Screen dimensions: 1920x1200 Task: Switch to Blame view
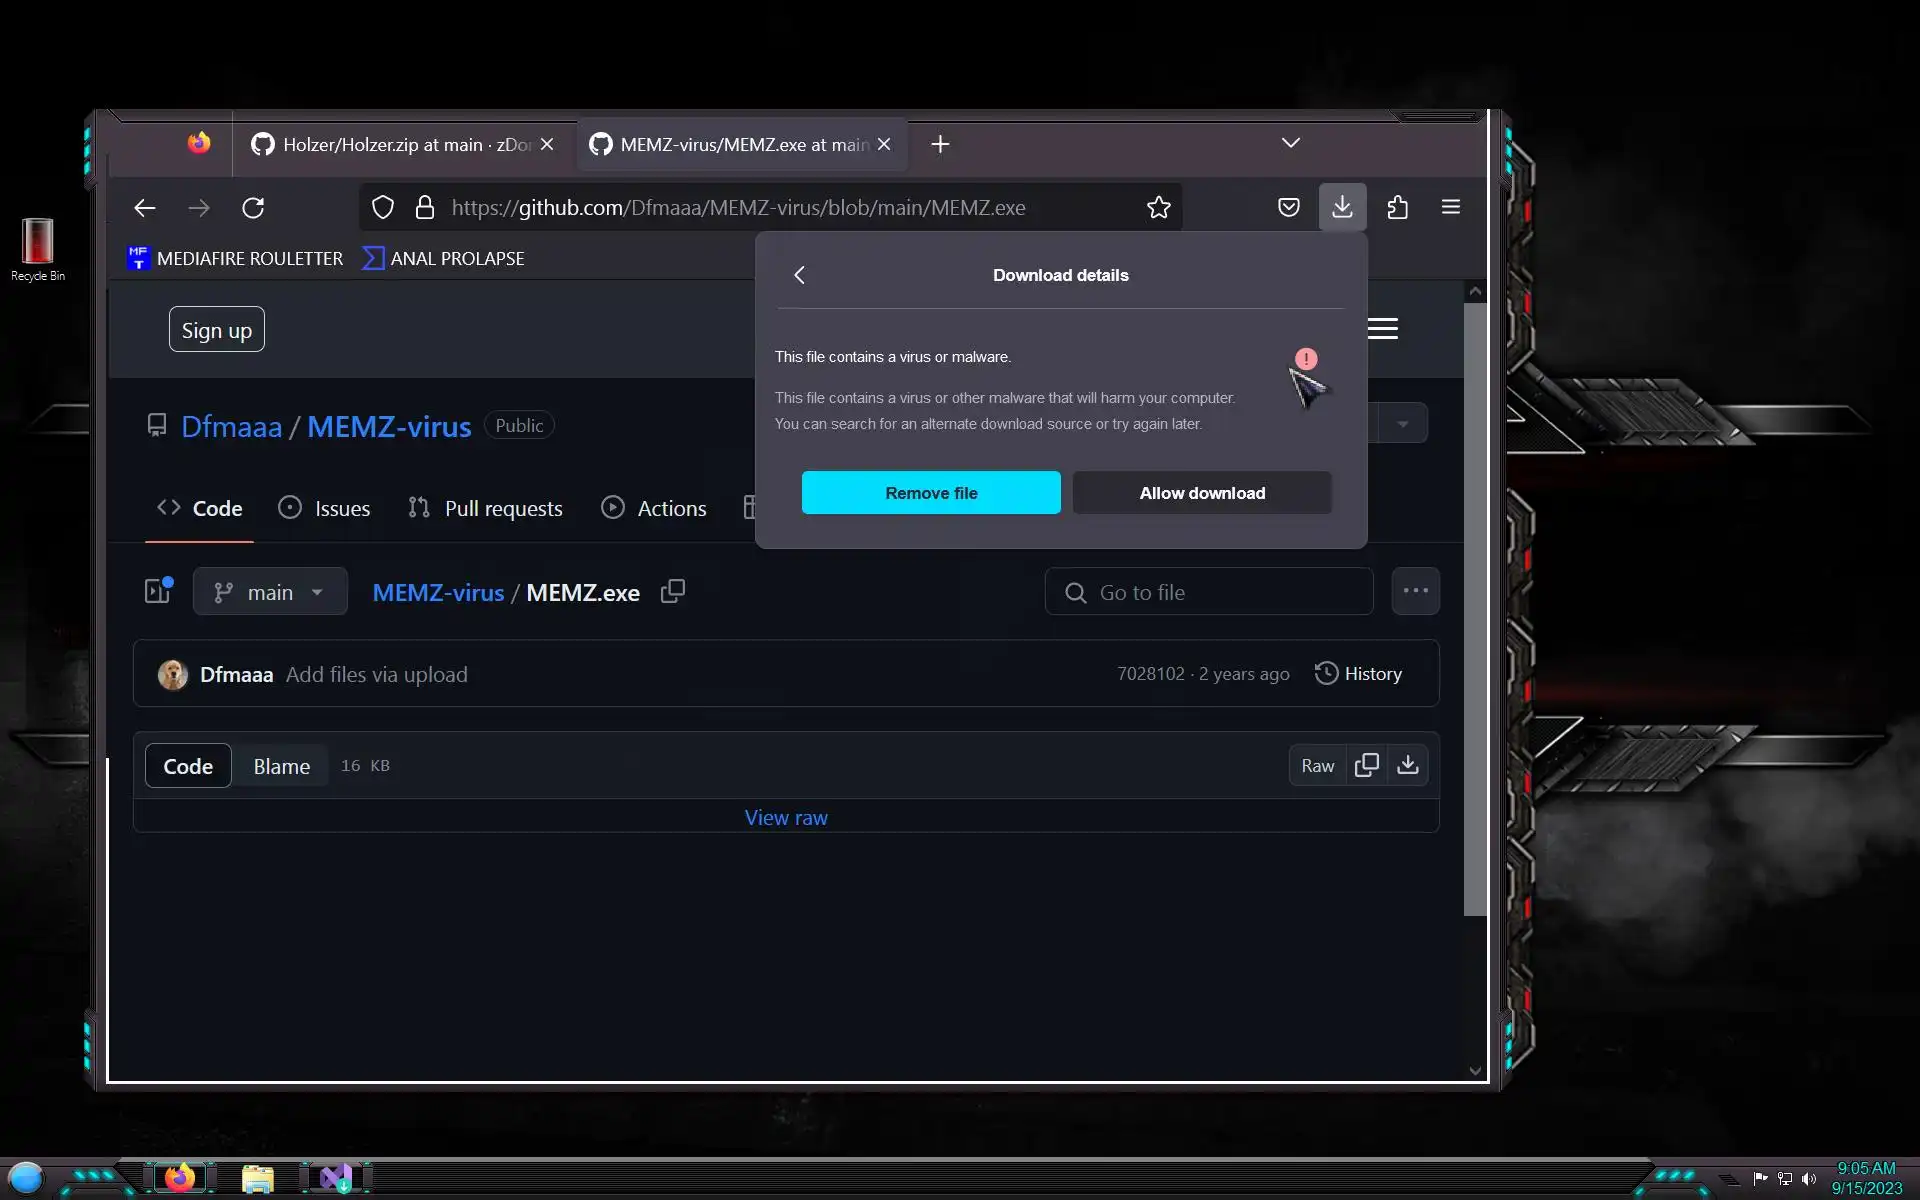(281, 766)
